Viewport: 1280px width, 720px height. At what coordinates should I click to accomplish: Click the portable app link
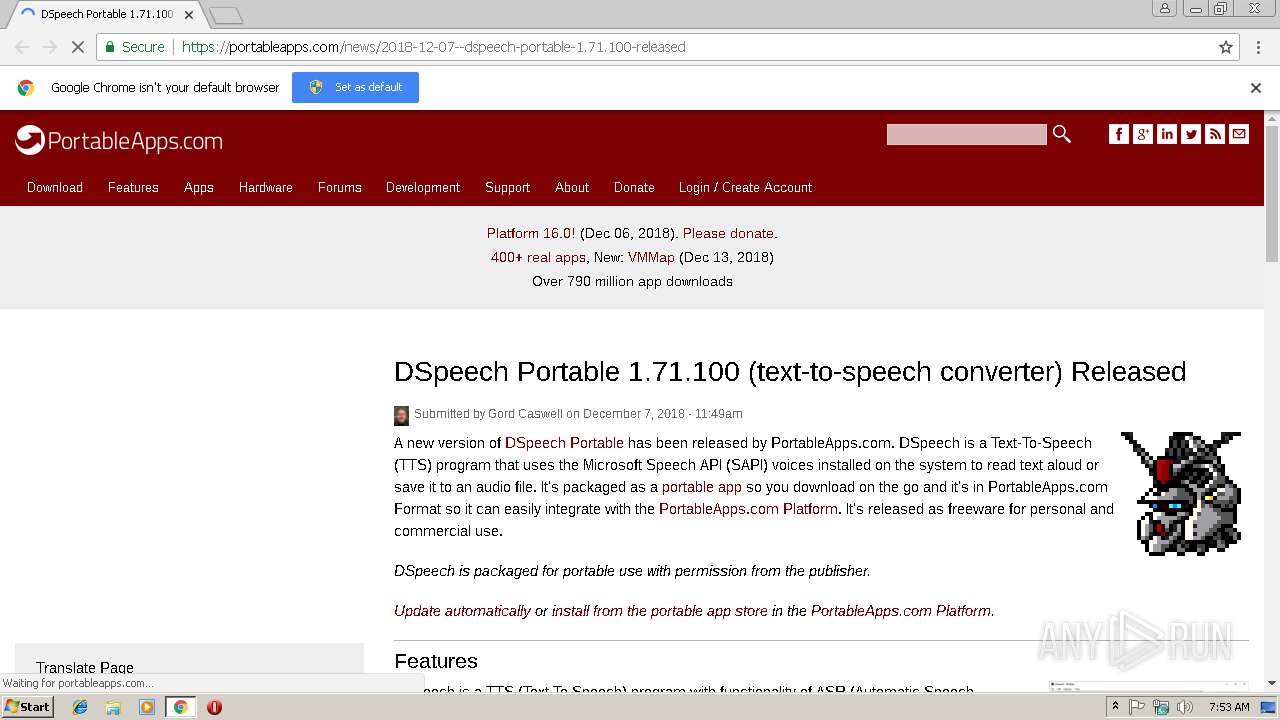702,487
